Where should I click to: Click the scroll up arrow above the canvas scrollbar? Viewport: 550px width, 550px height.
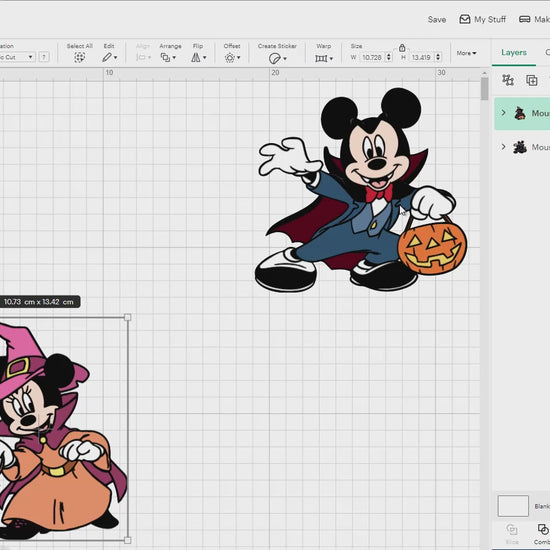484,73
